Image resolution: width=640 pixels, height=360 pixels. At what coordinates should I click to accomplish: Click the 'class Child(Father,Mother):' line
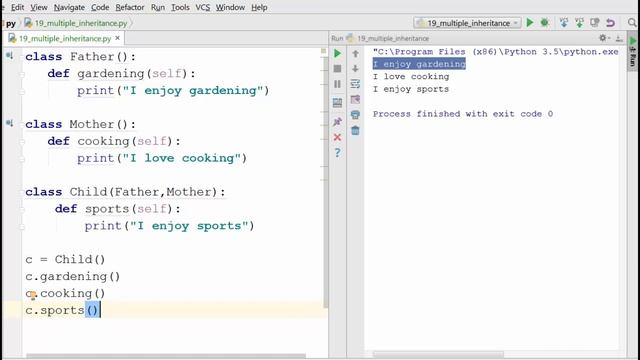pyautogui.click(x=125, y=192)
